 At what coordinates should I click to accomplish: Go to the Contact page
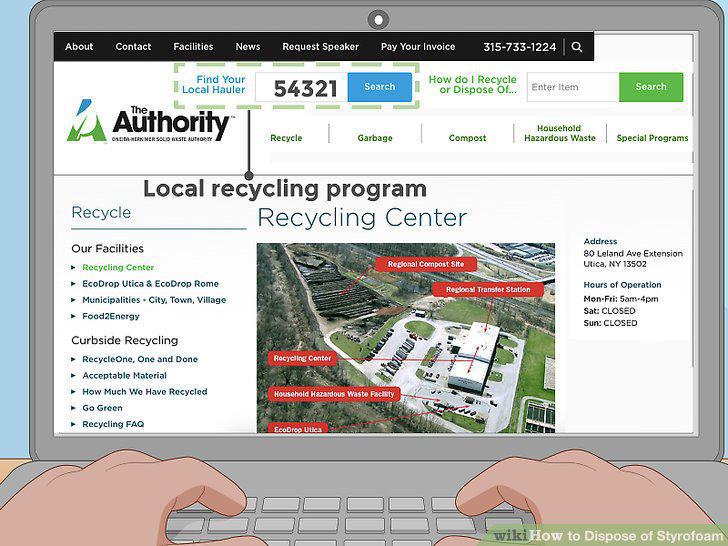[x=133, y=47]
